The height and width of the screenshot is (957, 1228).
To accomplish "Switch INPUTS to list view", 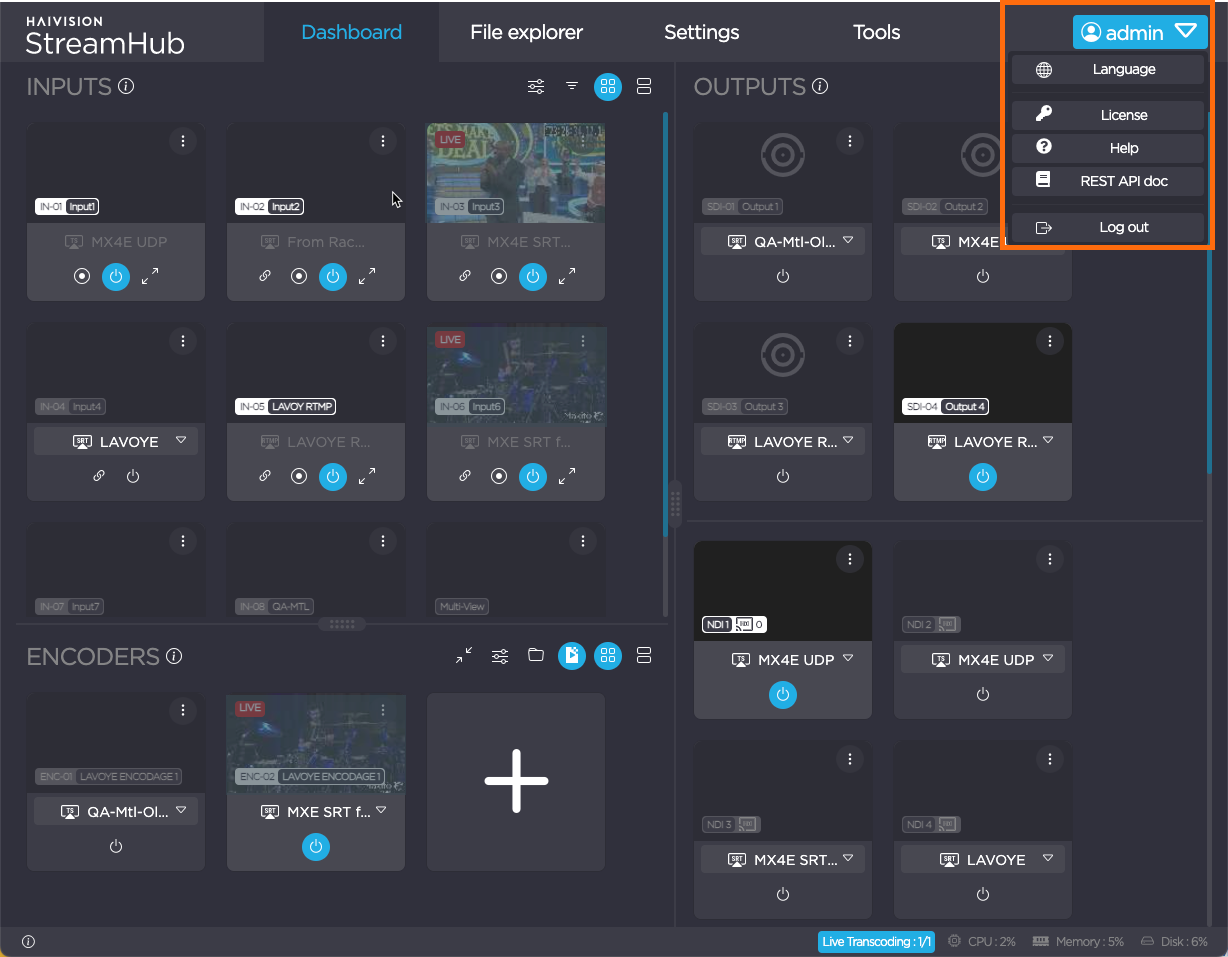I will (644, 87).
